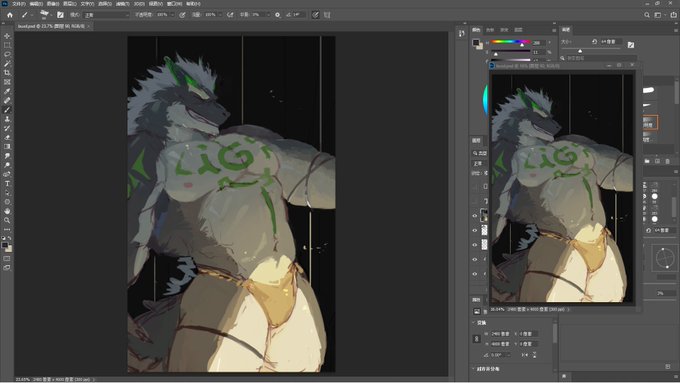Viewport: 680px width, 383px height.
Task: Select the Zoom tool in left toolbar
Action: (x=7, y=220)
